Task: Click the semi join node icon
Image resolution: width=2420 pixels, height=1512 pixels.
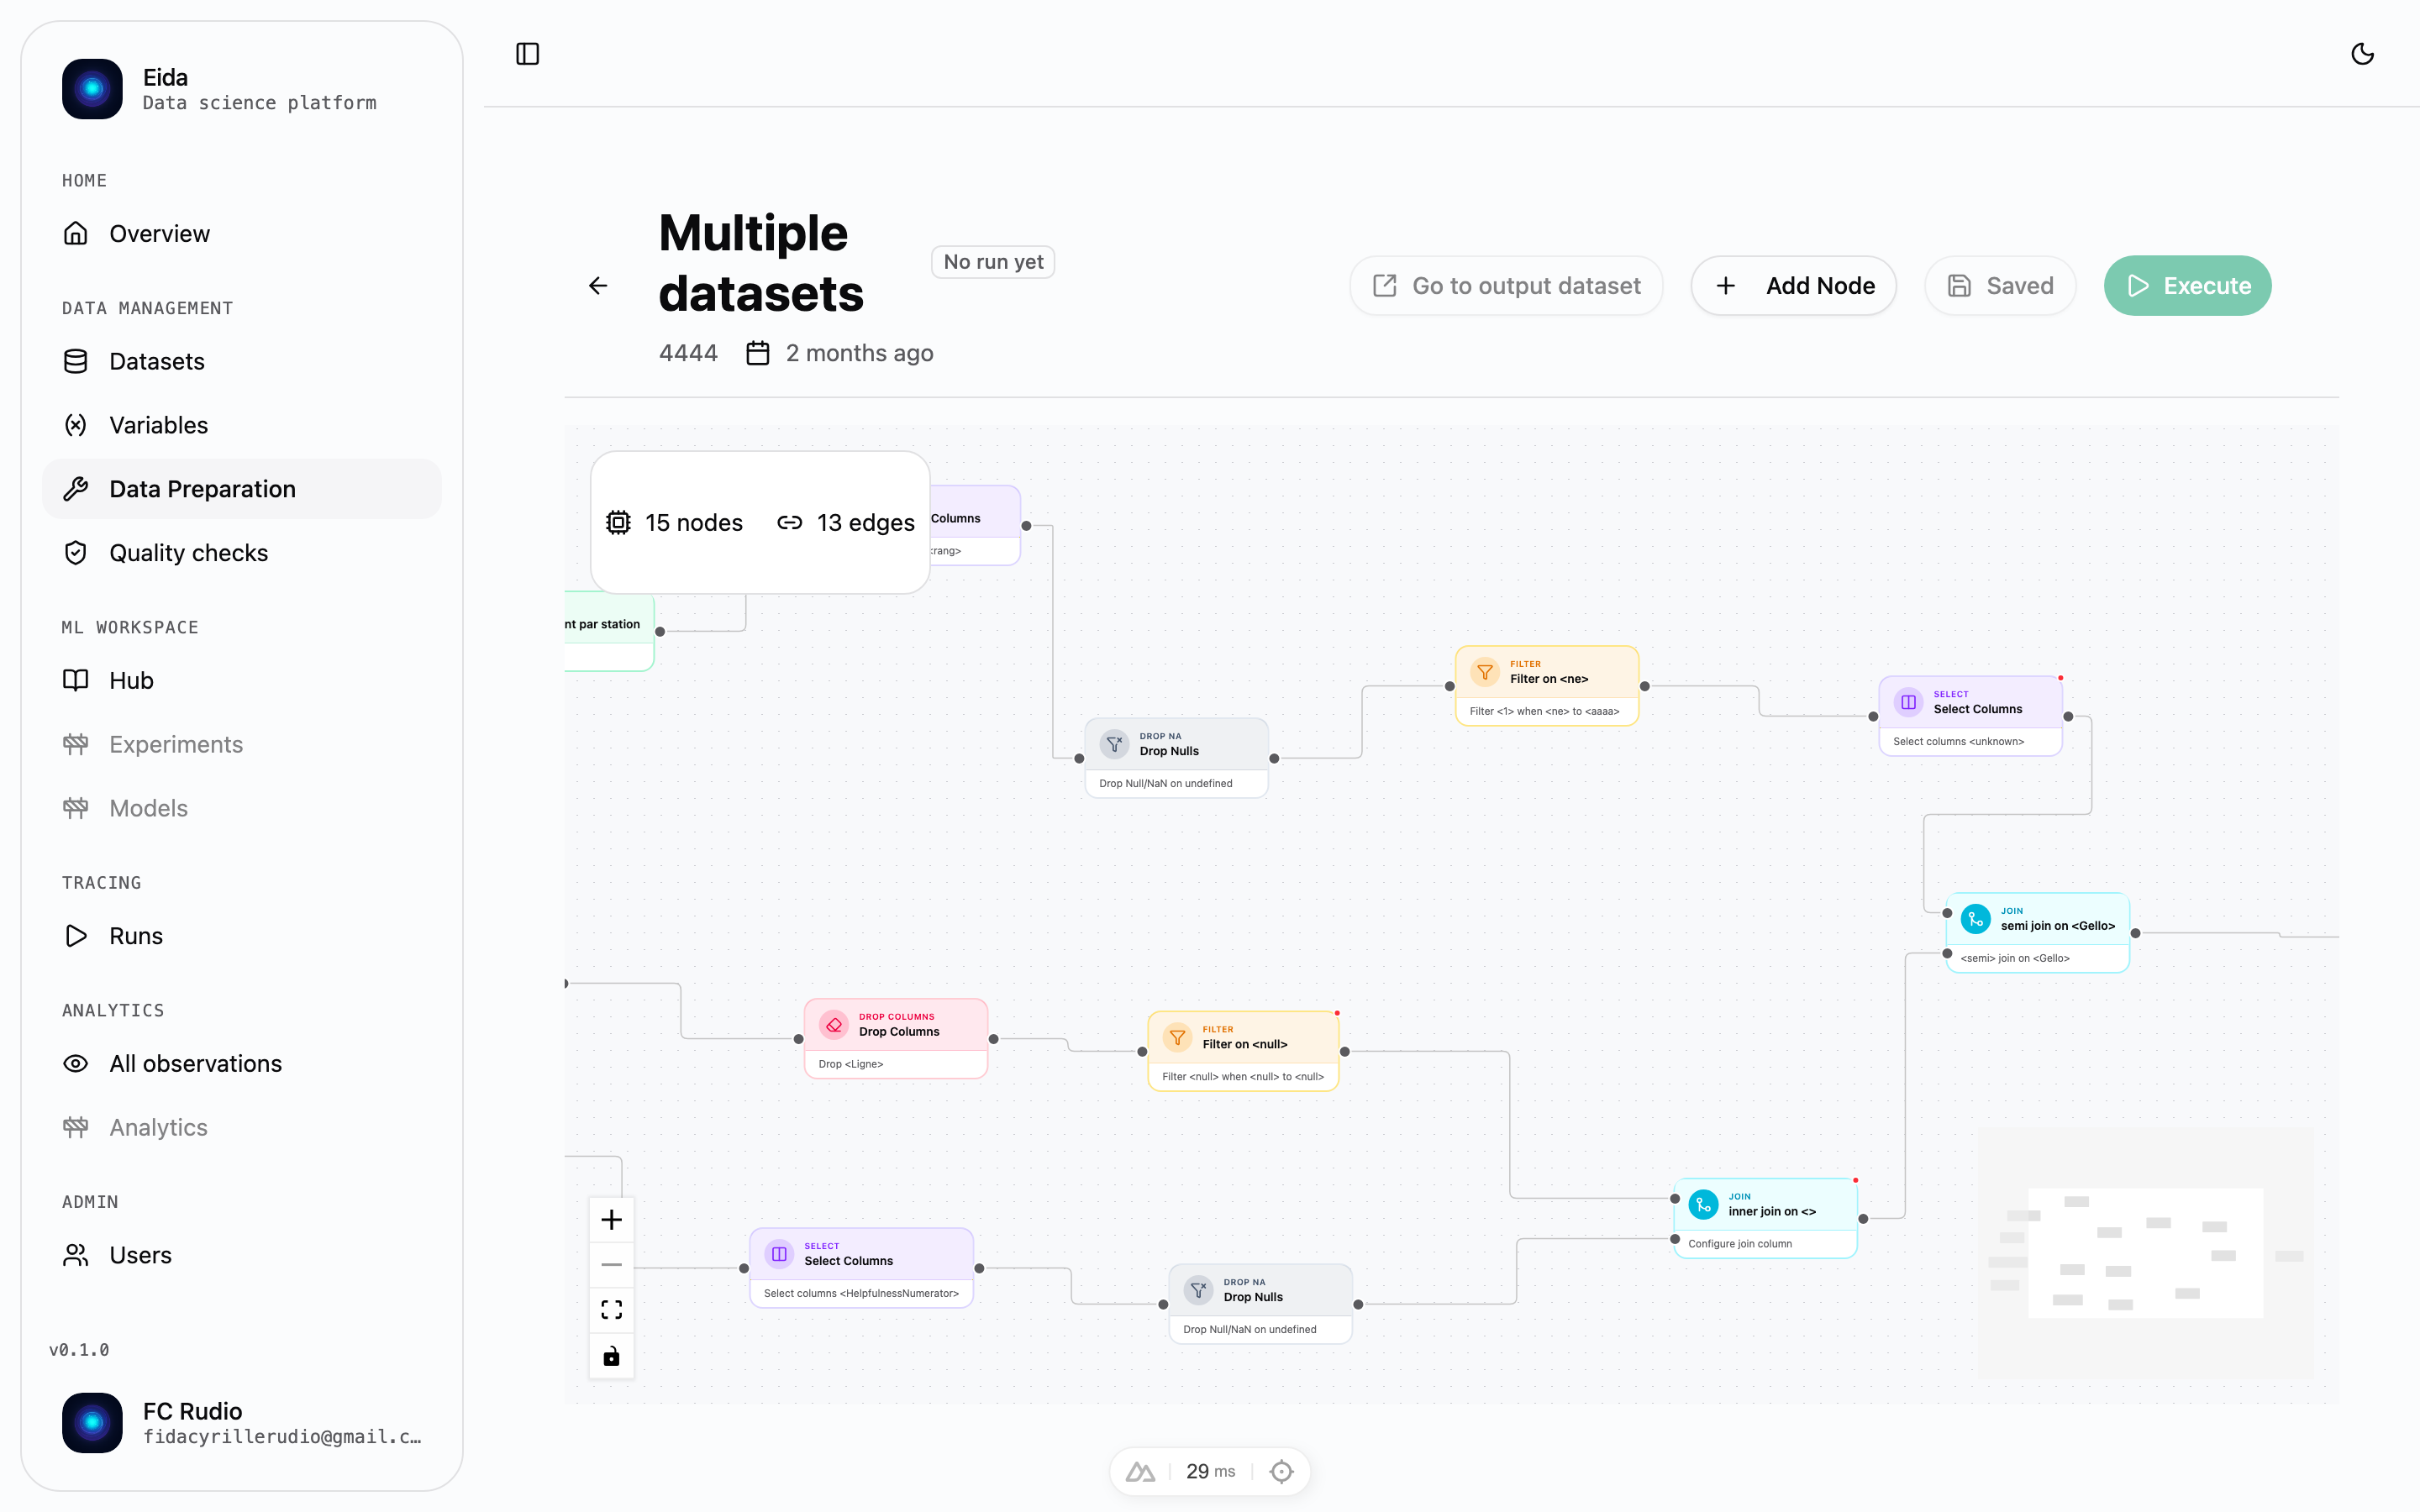Action: [1975, 919]
